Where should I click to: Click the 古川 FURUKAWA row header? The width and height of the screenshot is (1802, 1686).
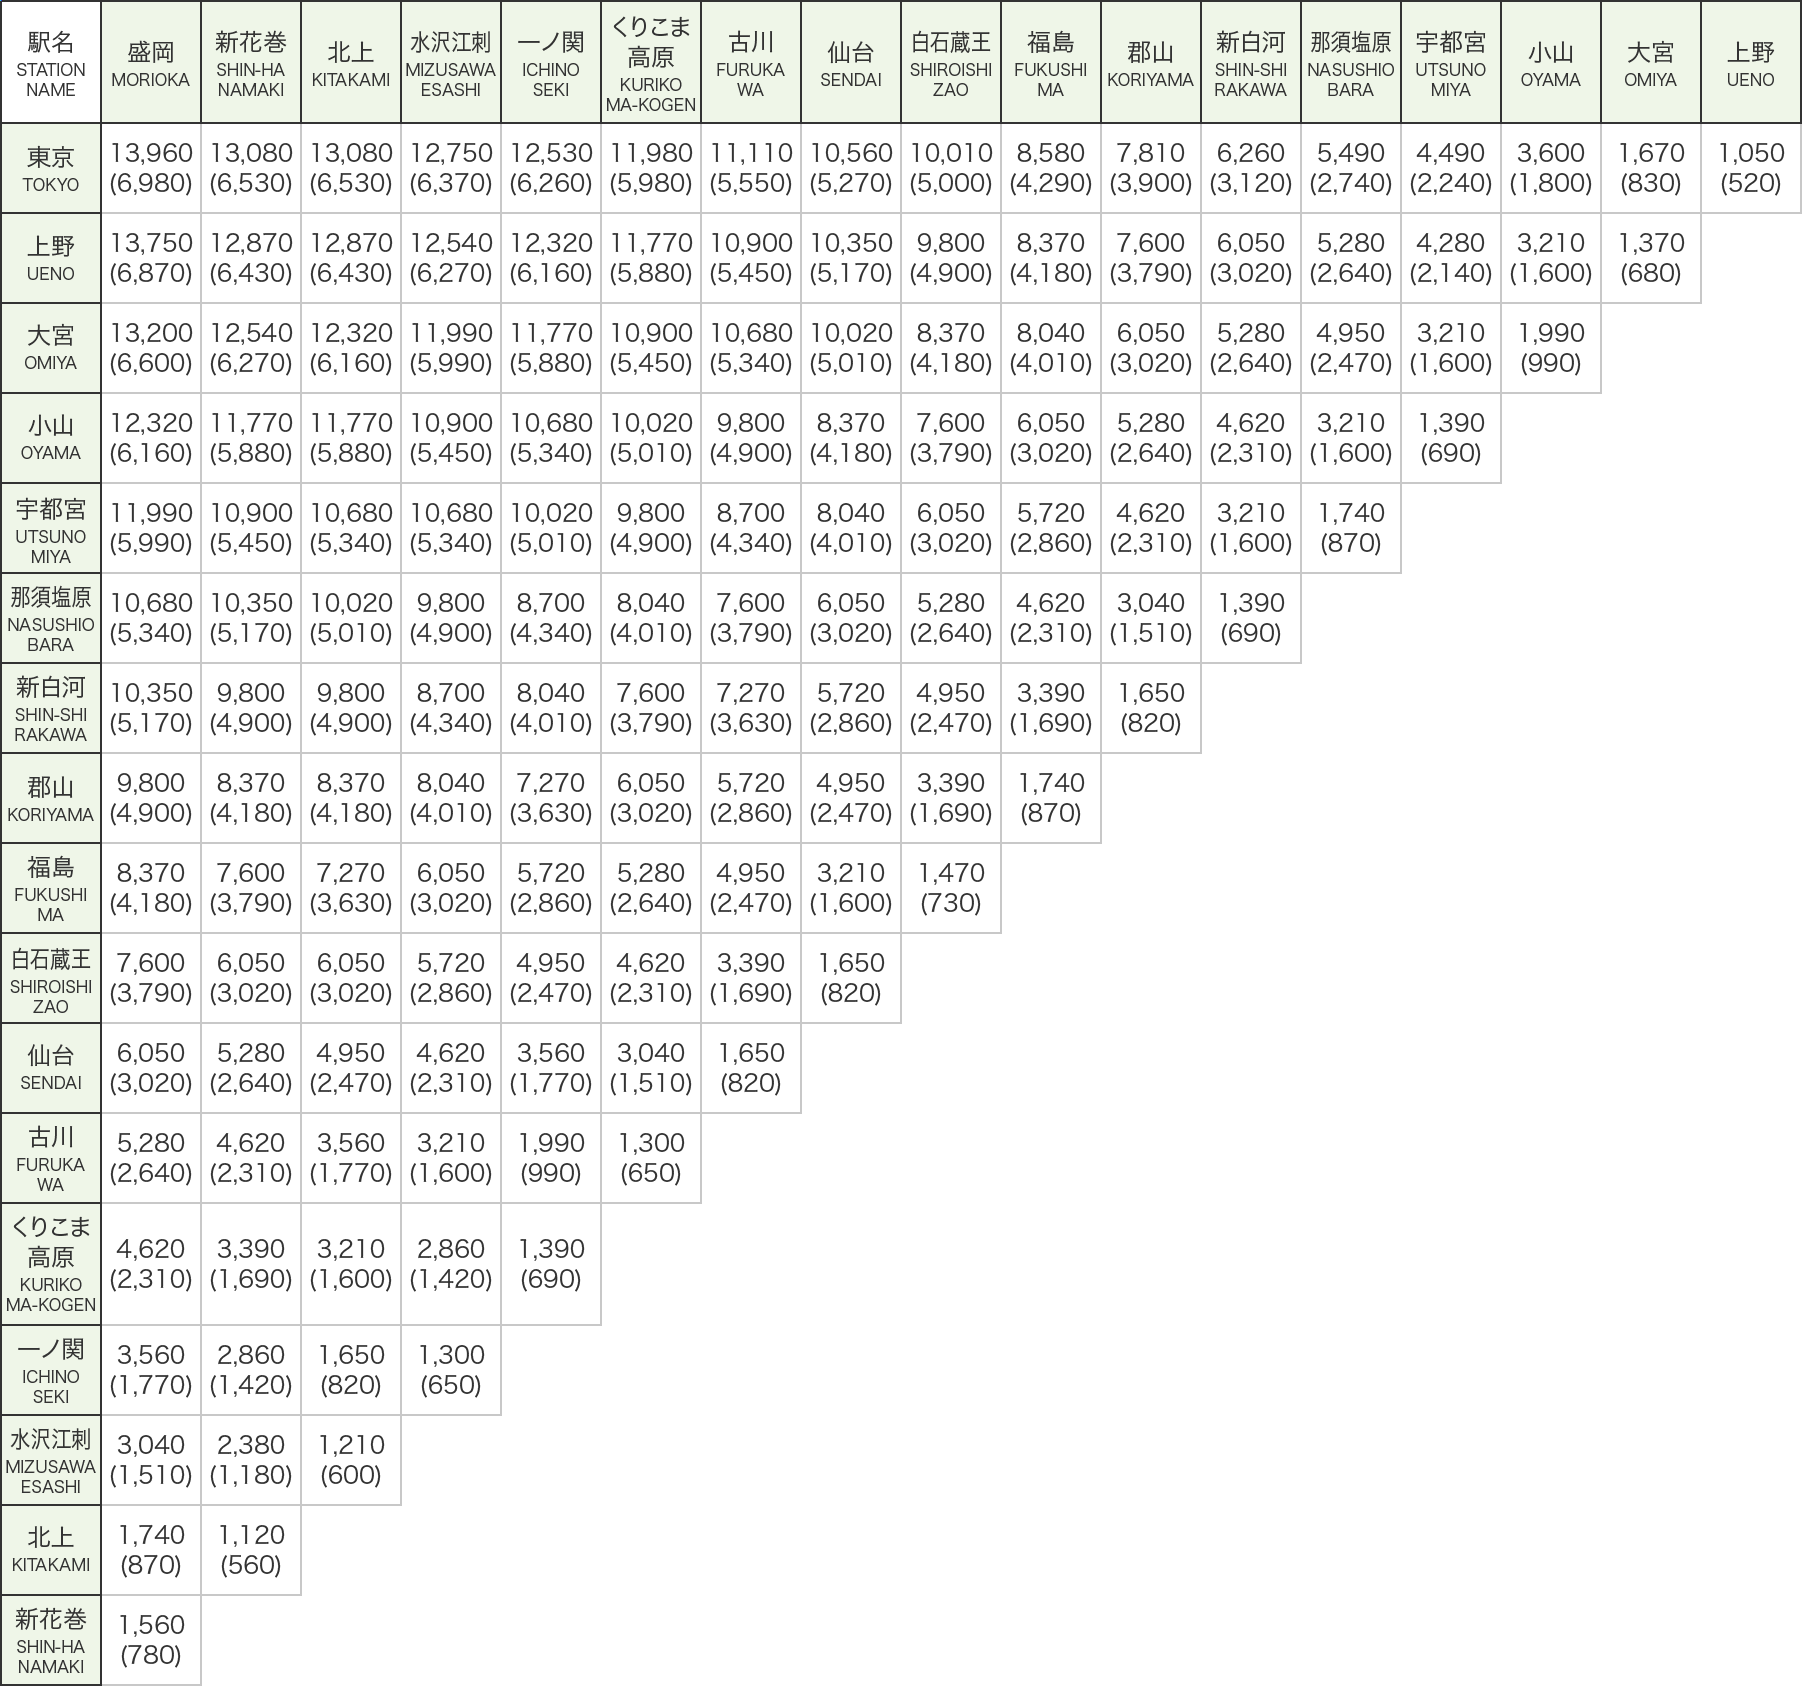(50, 1158)
